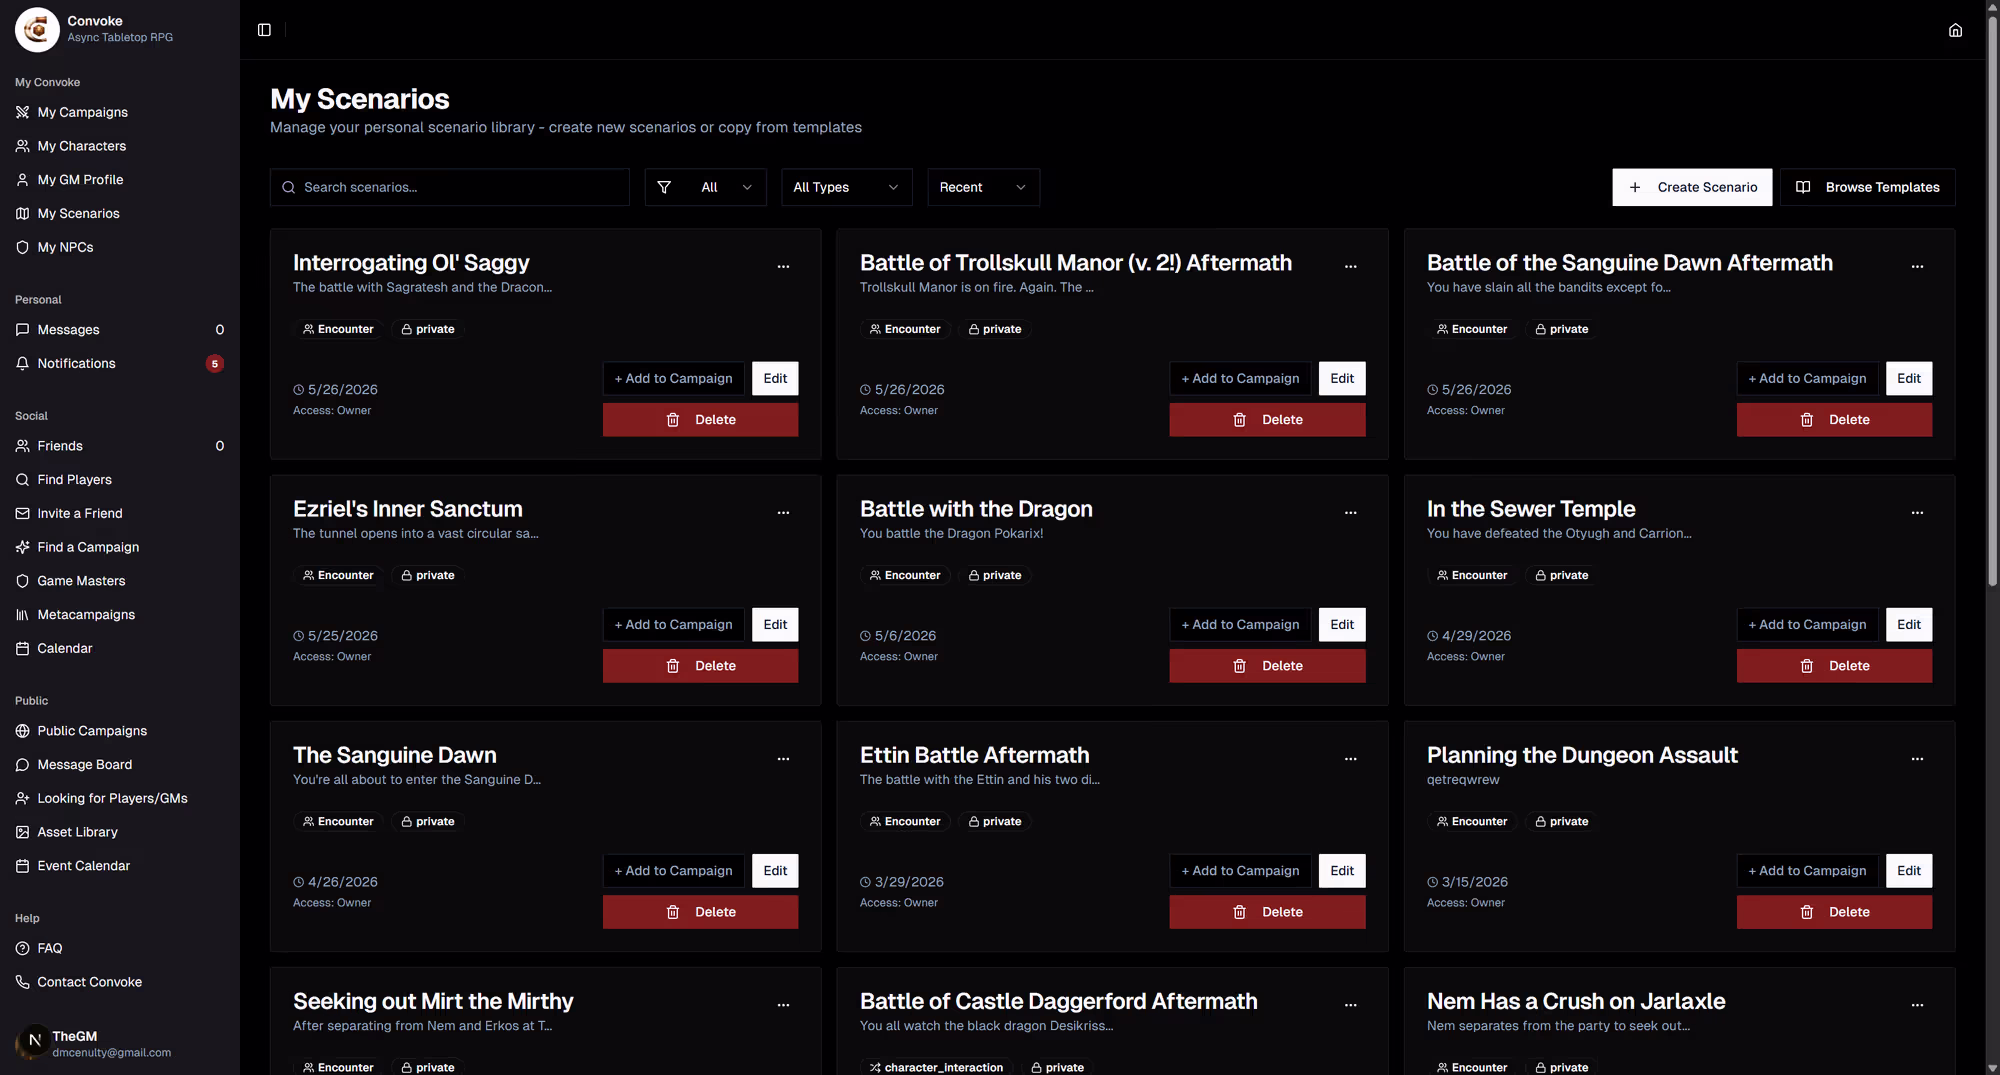Click the home icon in top bar
2000x1075 pixels.
[x=1955, y=30]
